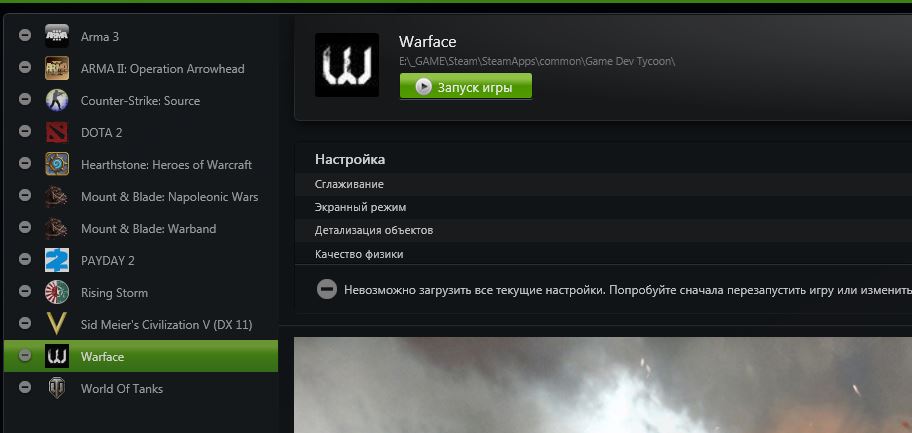This screenshot has width=912, height=433.
Task: Select World Of Tanks entry
Action: click(x=141, y=388)
